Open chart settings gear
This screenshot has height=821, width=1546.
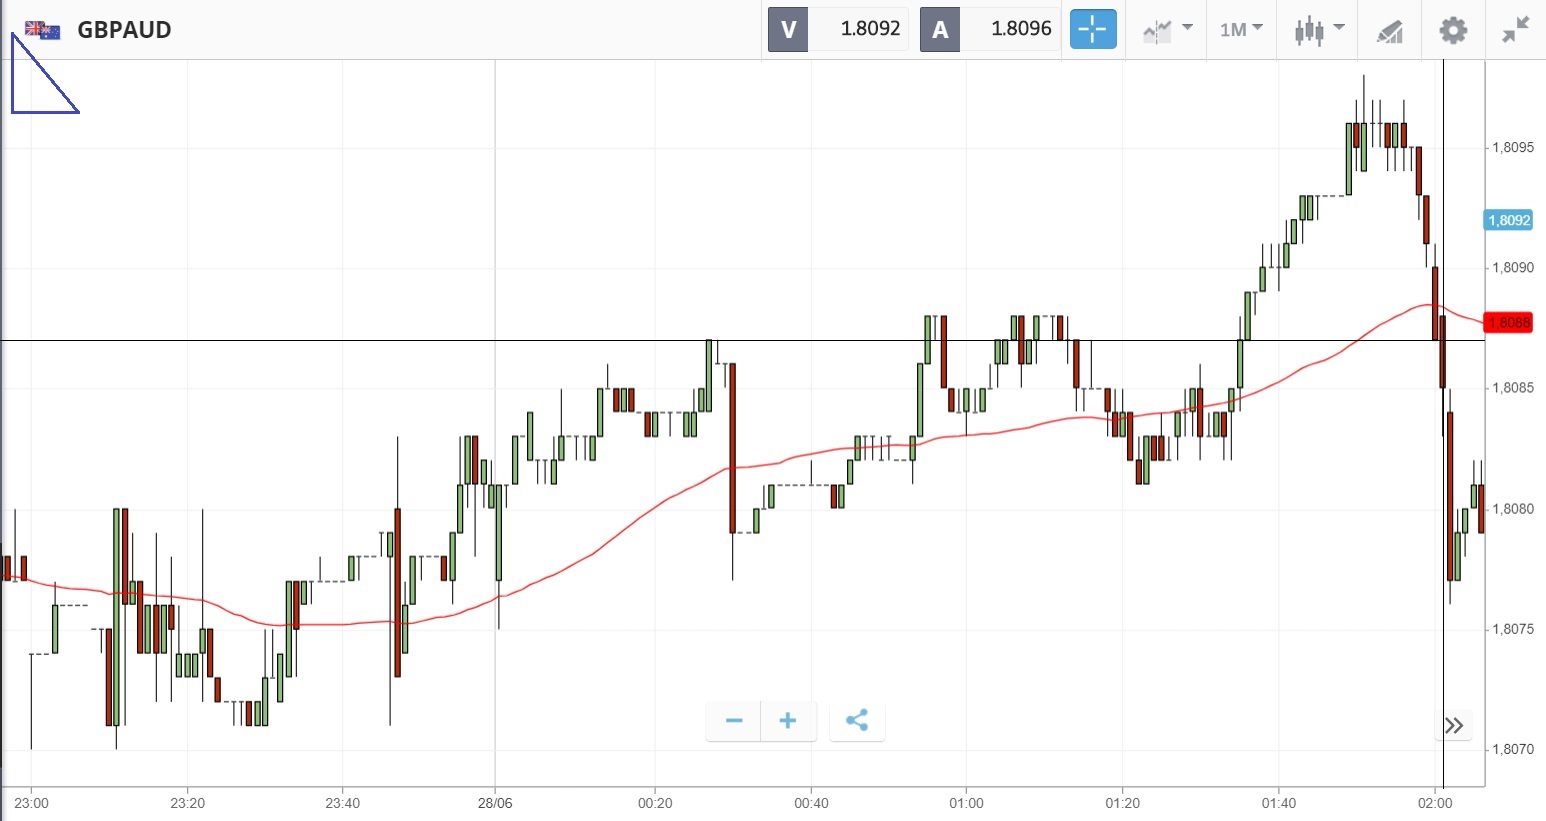pos(1452,30)
